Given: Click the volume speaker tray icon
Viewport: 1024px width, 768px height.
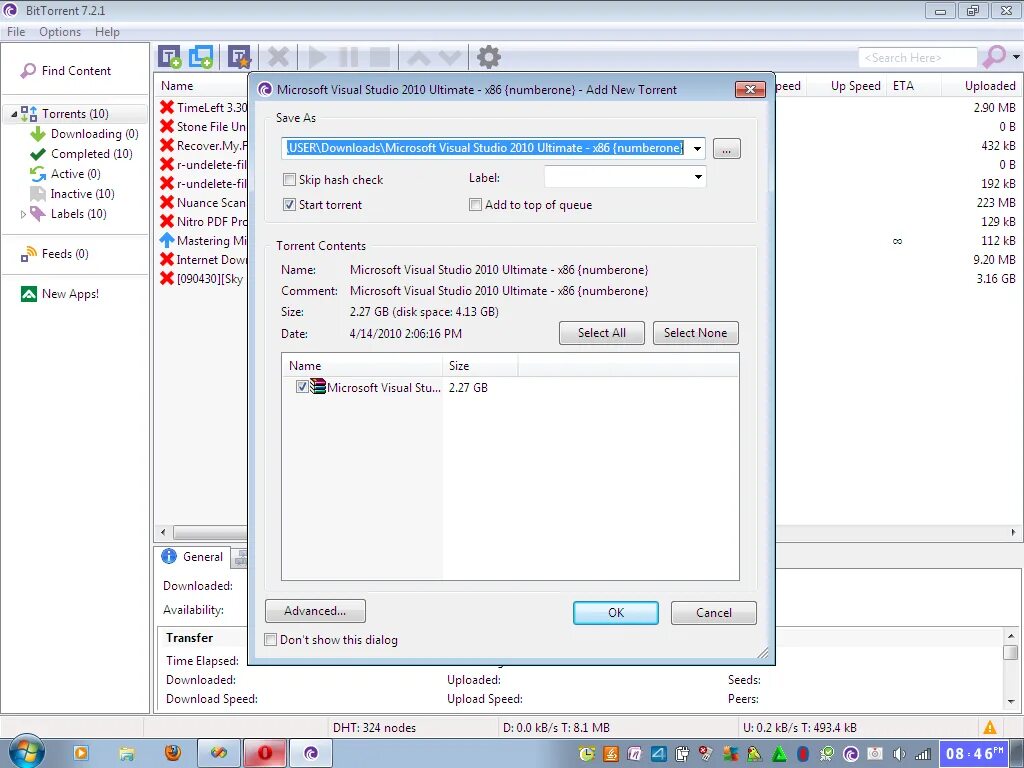Looking at the screenshot, I should (x=900, y=754).
